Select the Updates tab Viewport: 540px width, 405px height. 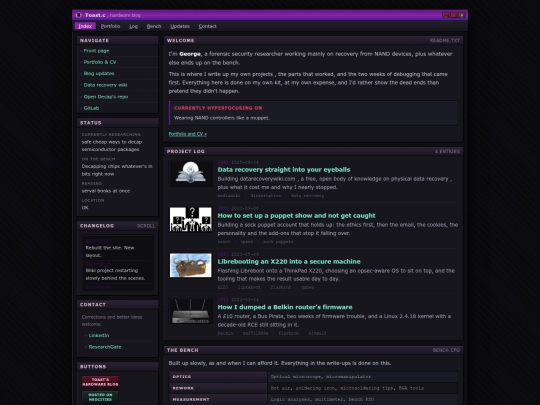click(180, 26)
